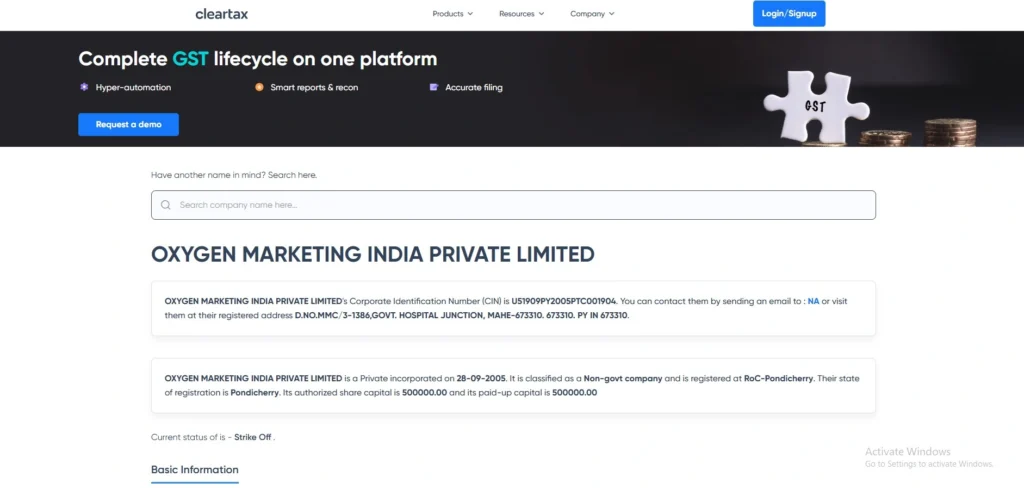
Task: Click the NA email link
Action: pos(813,302)
